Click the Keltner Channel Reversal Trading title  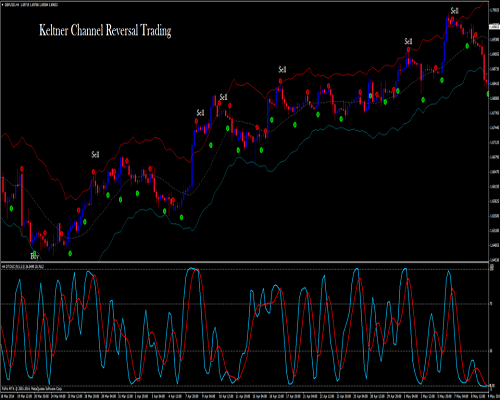pyautogui.click(x=105, y=30)
